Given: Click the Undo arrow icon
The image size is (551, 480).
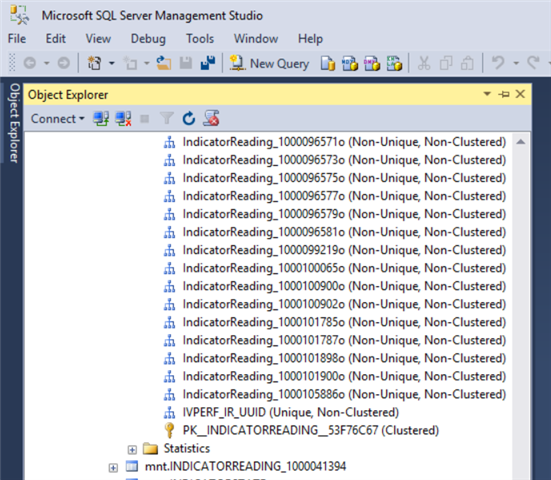Looking at the screenshot, I should 498,63.
